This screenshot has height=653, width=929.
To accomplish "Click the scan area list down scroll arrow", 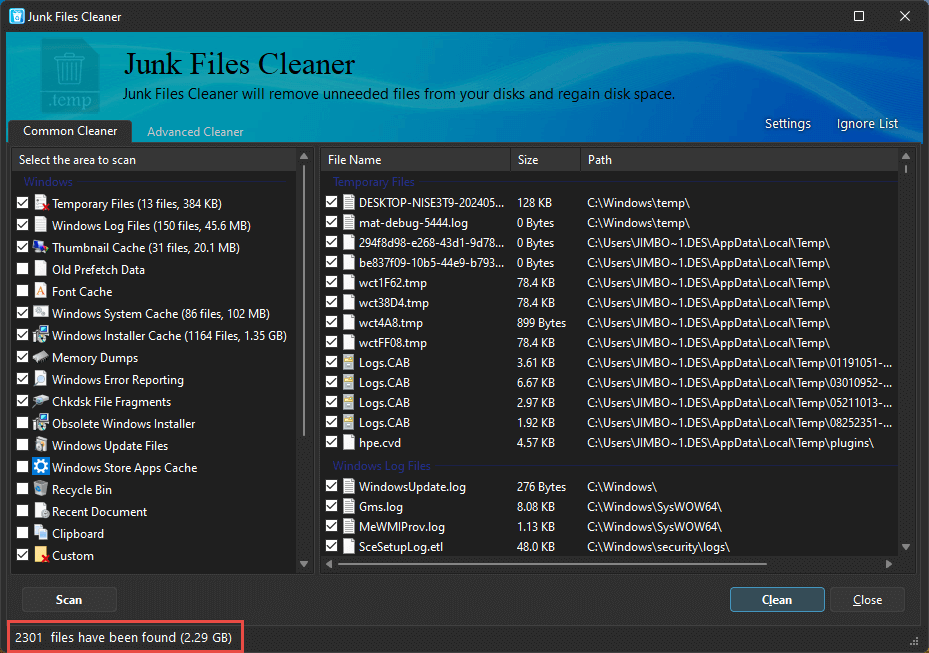I will pos(304,564).
